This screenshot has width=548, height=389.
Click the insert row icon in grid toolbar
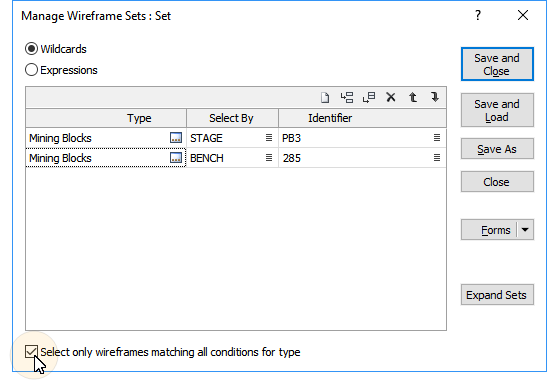coord(347,97)
